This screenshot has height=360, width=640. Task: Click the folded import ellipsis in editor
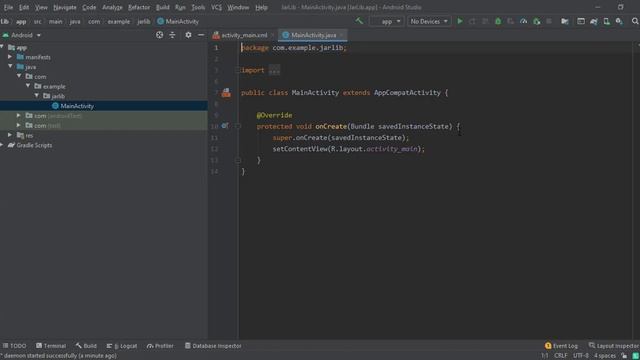click(x=274, y=70)
